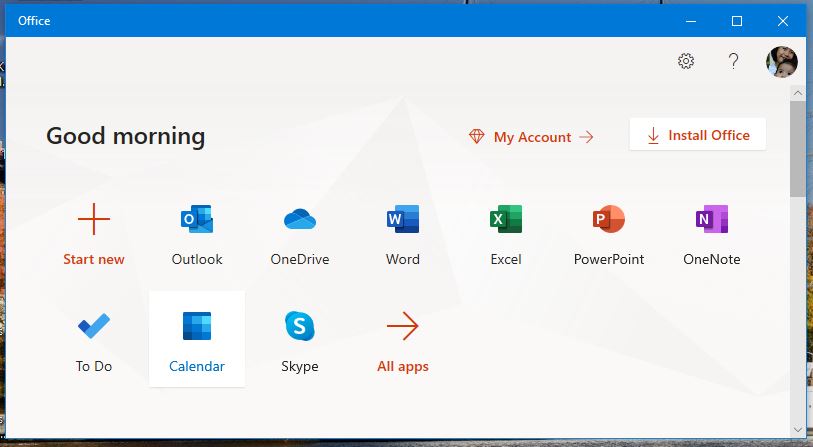This screenshot has height=447, width=813.
Task: Minimize the Office window
Action: point(691,21)
